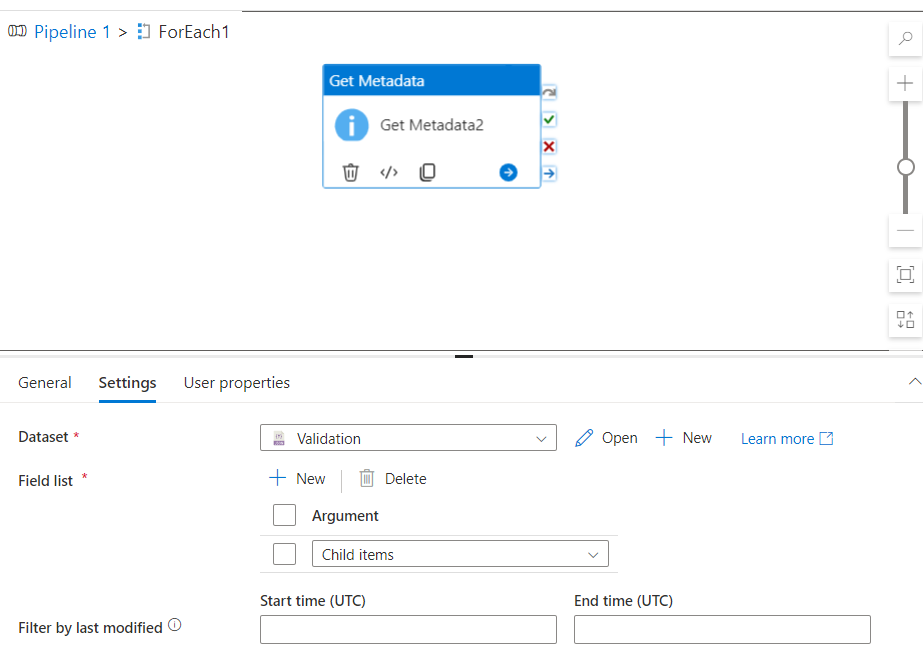
Task: Clone the Get Metadata2 activity
Action: [x=427, y=172]
